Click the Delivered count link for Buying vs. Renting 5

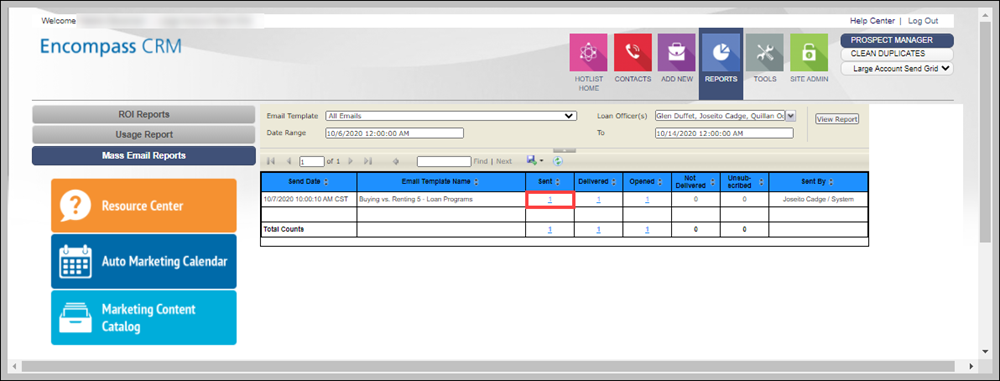coord(598,199)
